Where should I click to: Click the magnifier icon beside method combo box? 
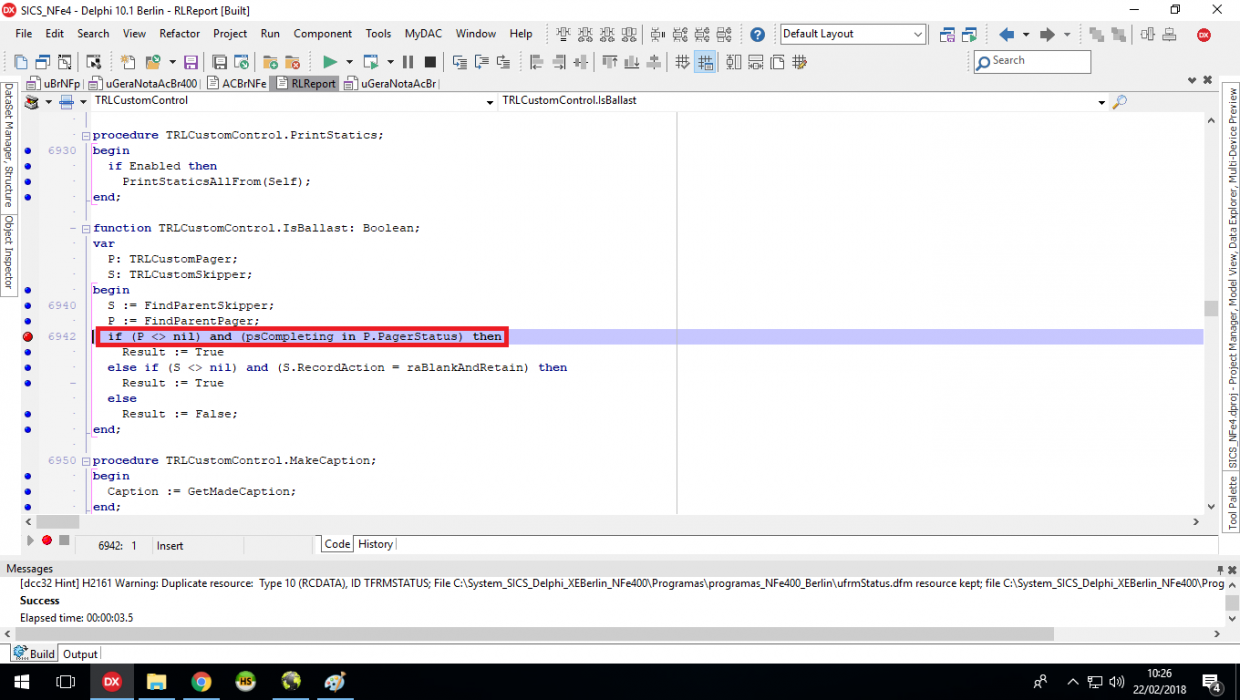pos(1119,101)
